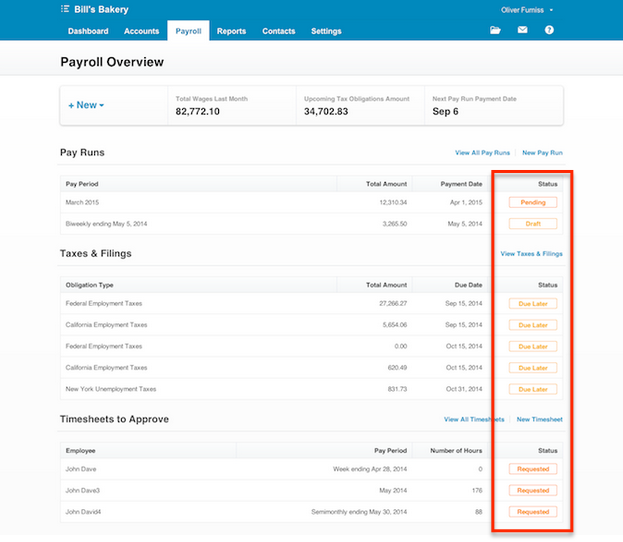Click the Draft status badge
Viewport: 623px width, 542px height.
tap(533, 224)
